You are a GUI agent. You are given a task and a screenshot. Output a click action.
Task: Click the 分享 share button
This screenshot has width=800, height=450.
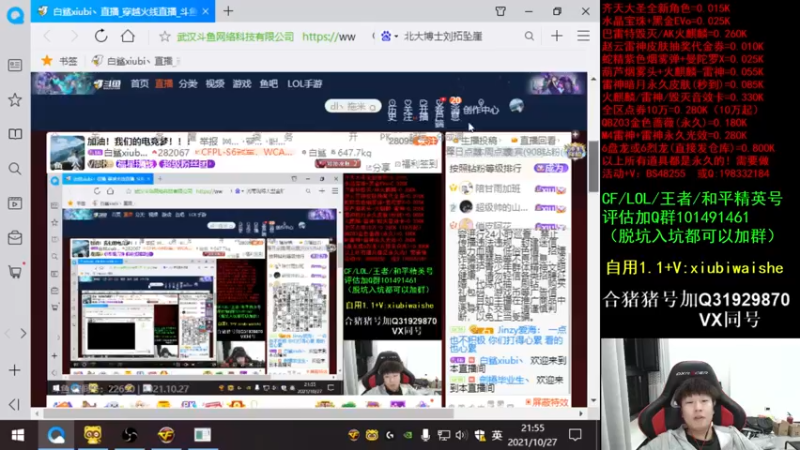[x=378, y=167]
